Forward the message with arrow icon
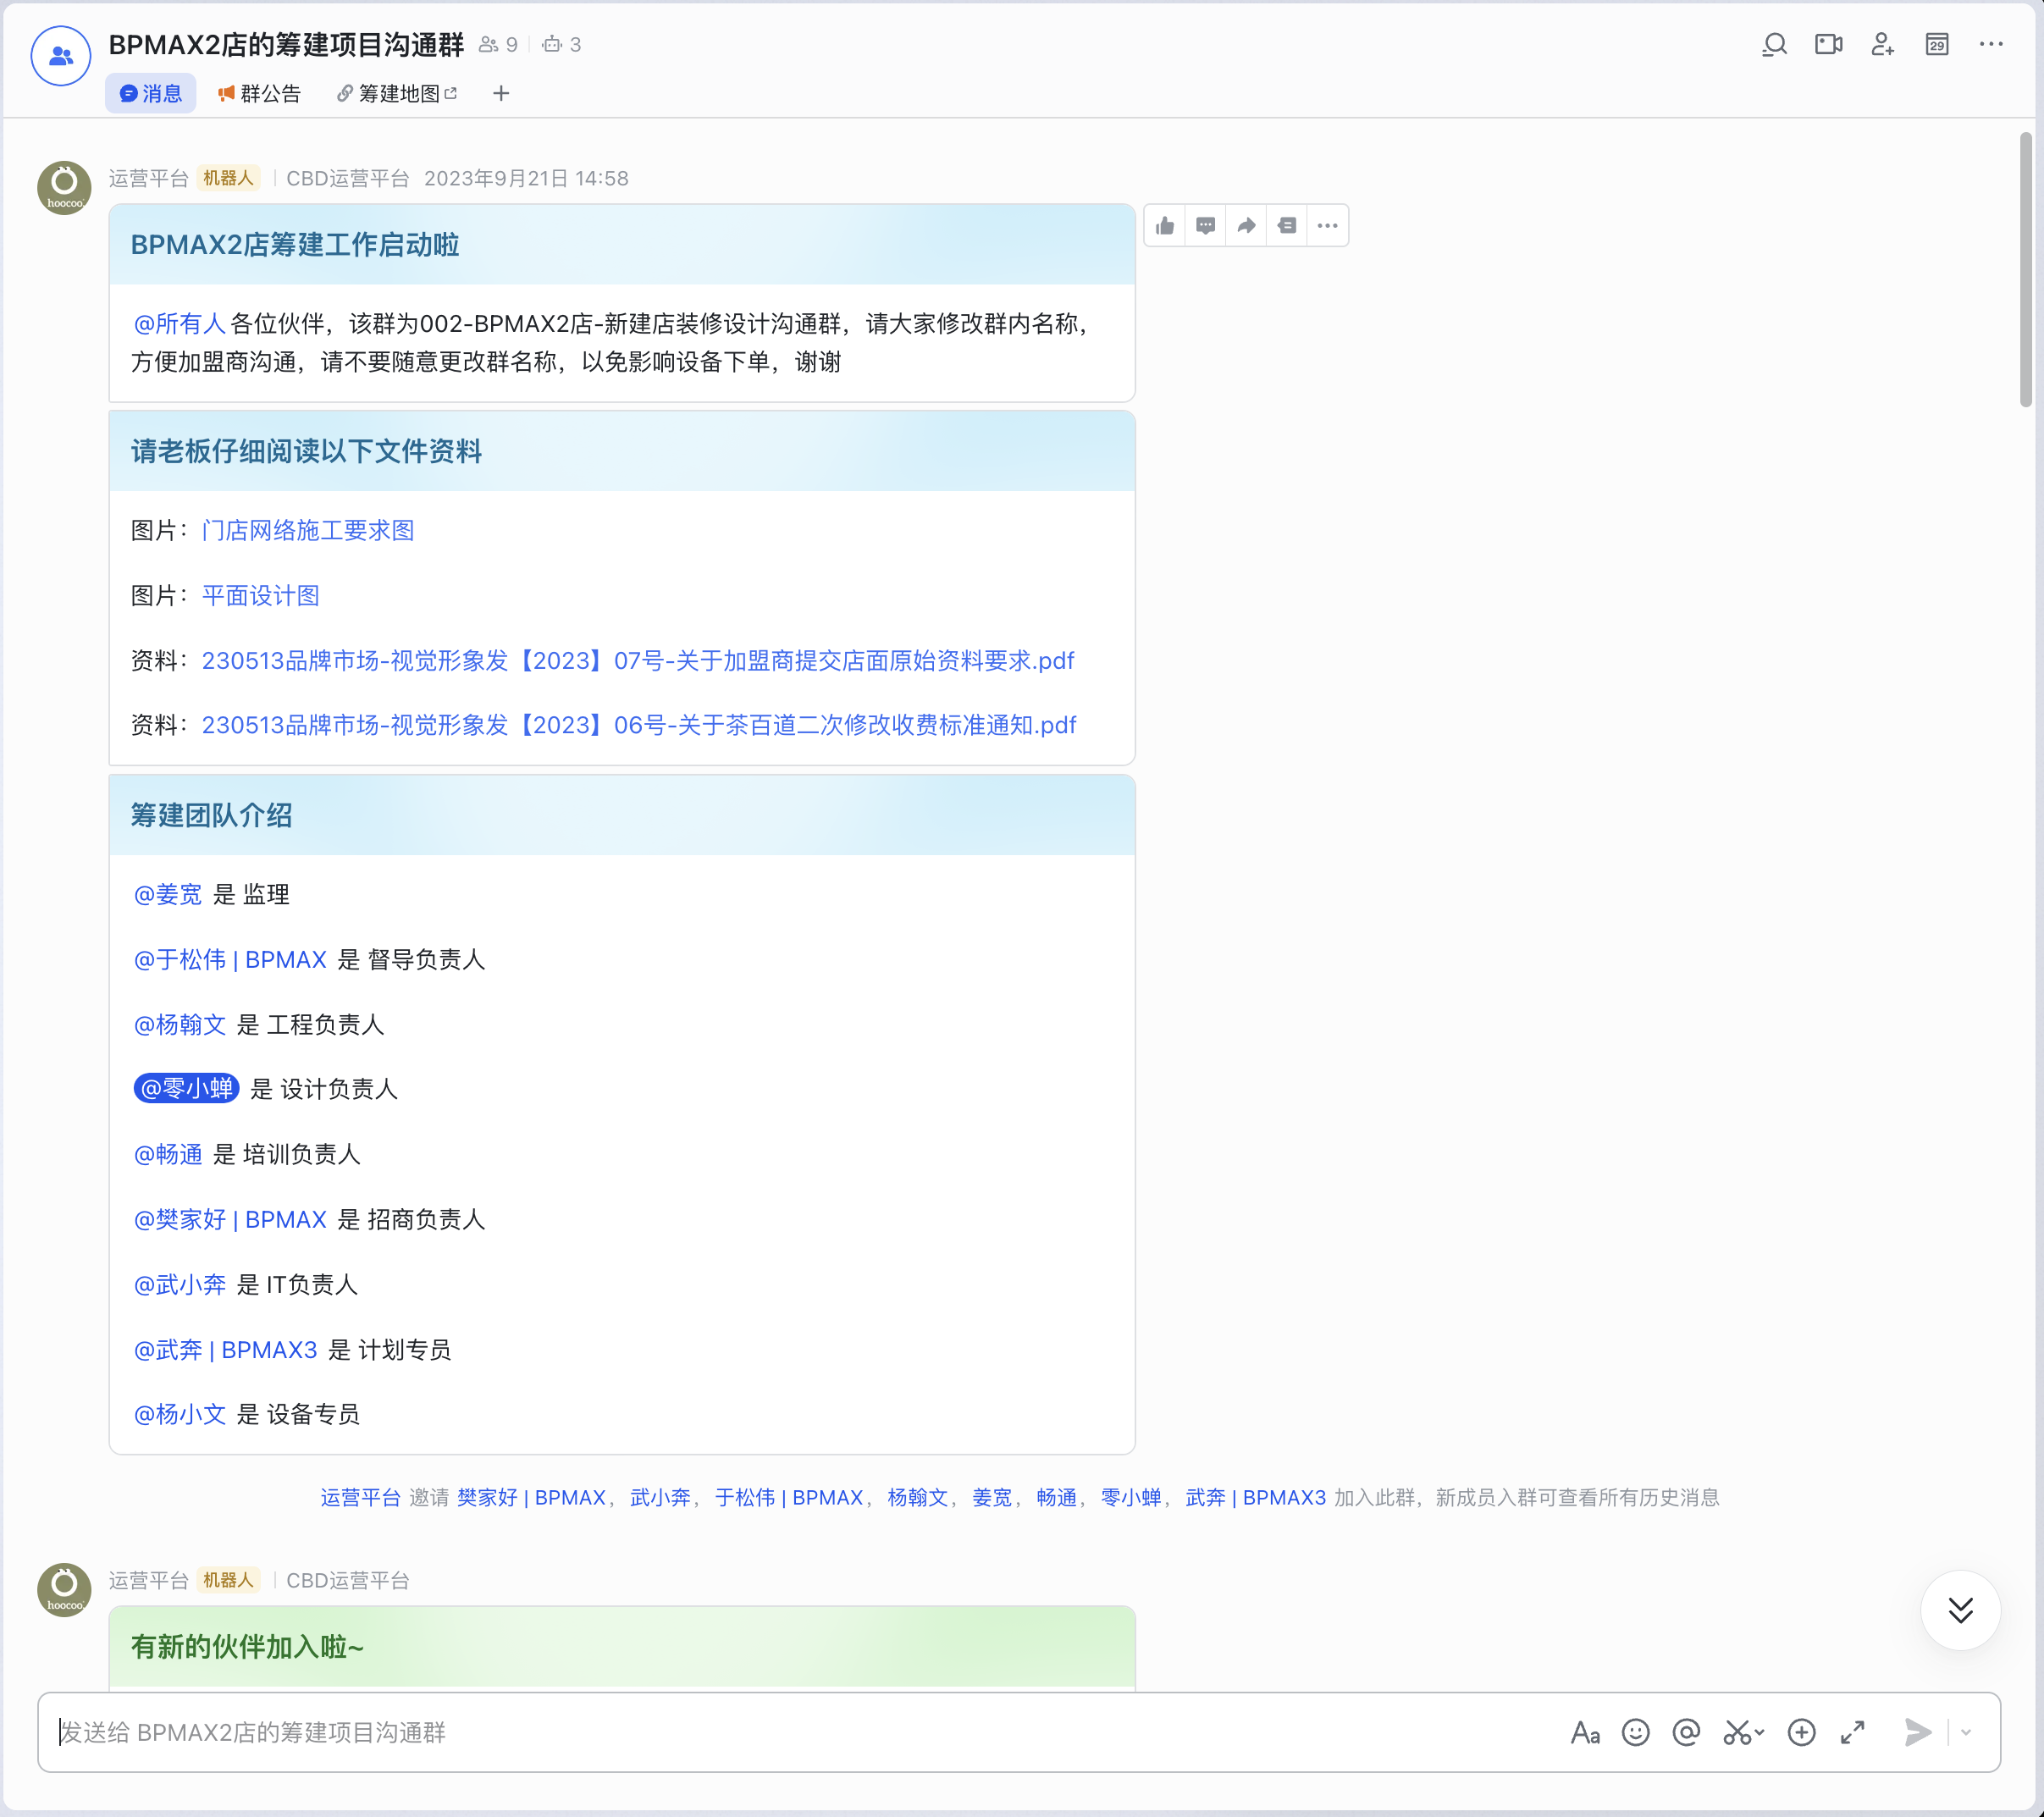Image resolution: width=2044 pixels, height=1817 pixels. 1246,226
